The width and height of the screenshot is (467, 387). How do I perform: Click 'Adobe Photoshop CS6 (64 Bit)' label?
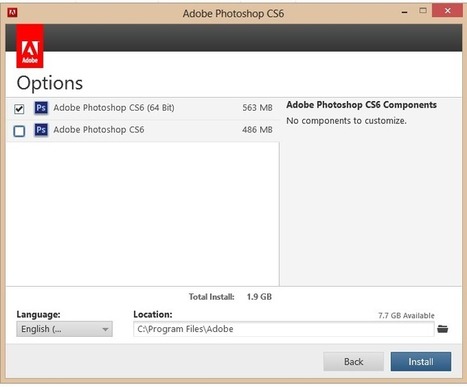pos(114,108)
